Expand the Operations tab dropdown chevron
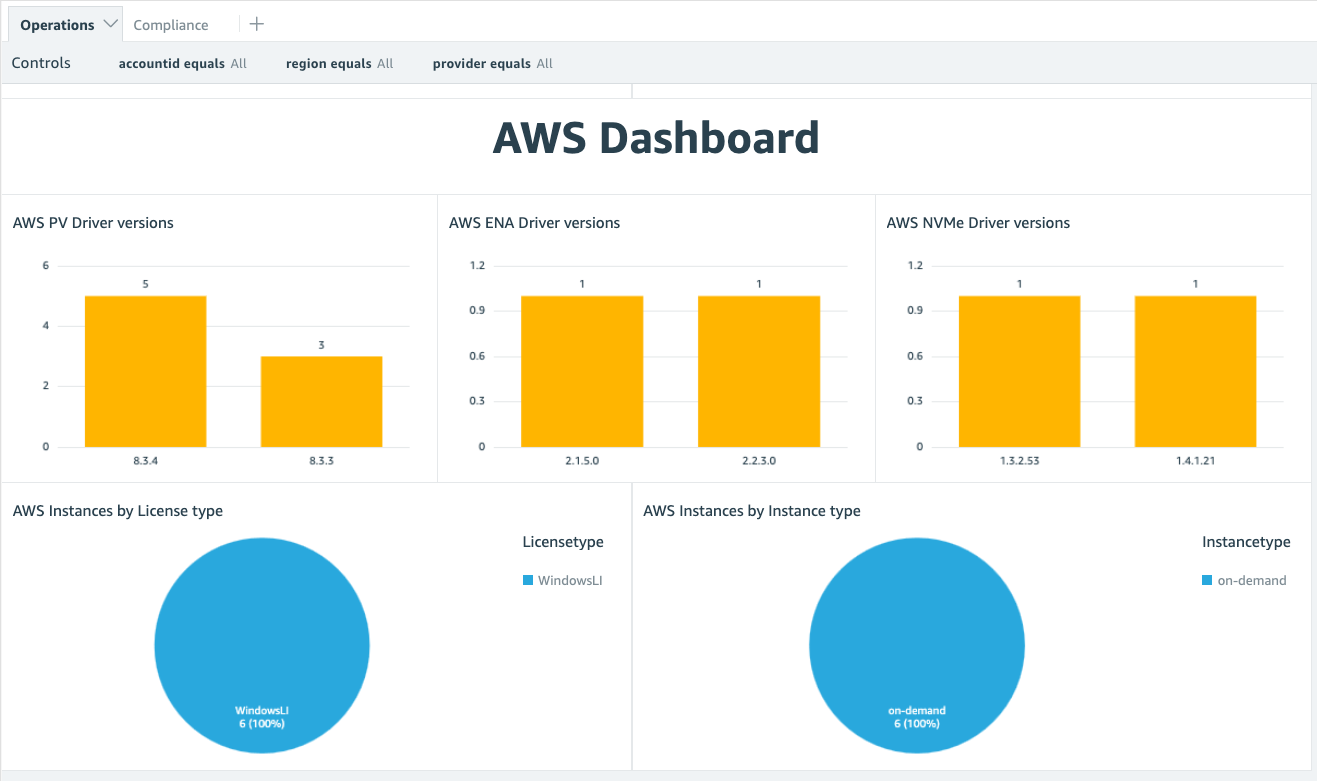This screenshot has width=1317, height=781. [110, 24]
